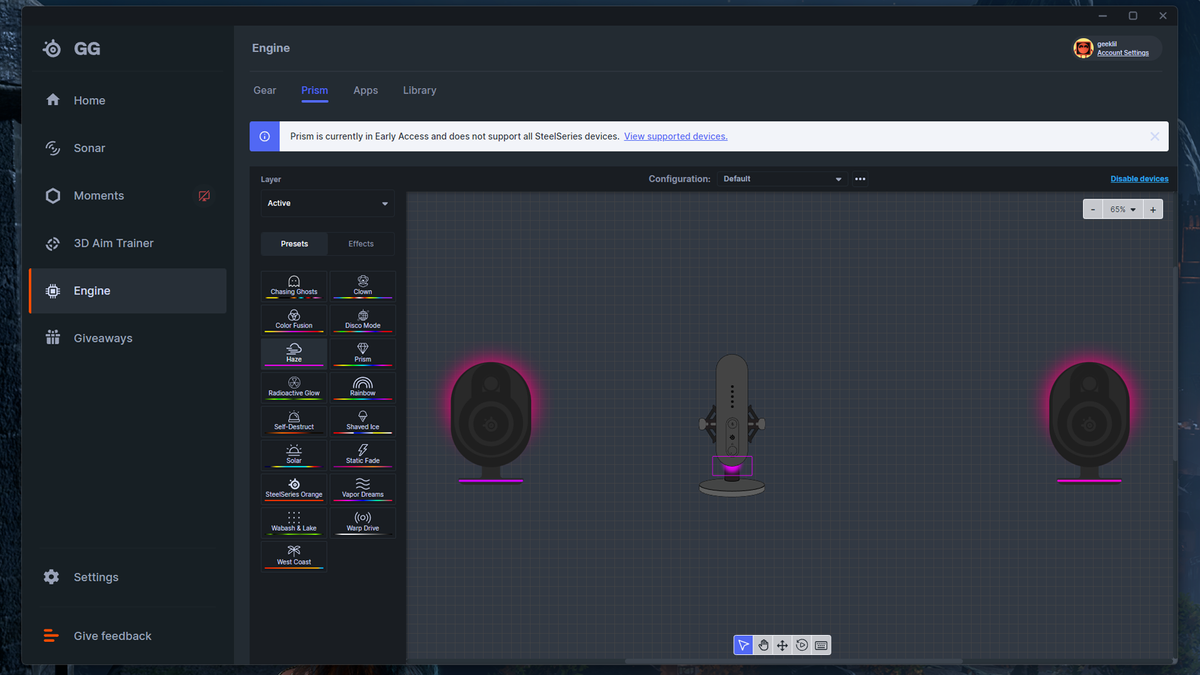Switch to the Prism tab
The height and width of the screenshot is (675, 1200).
315,90
